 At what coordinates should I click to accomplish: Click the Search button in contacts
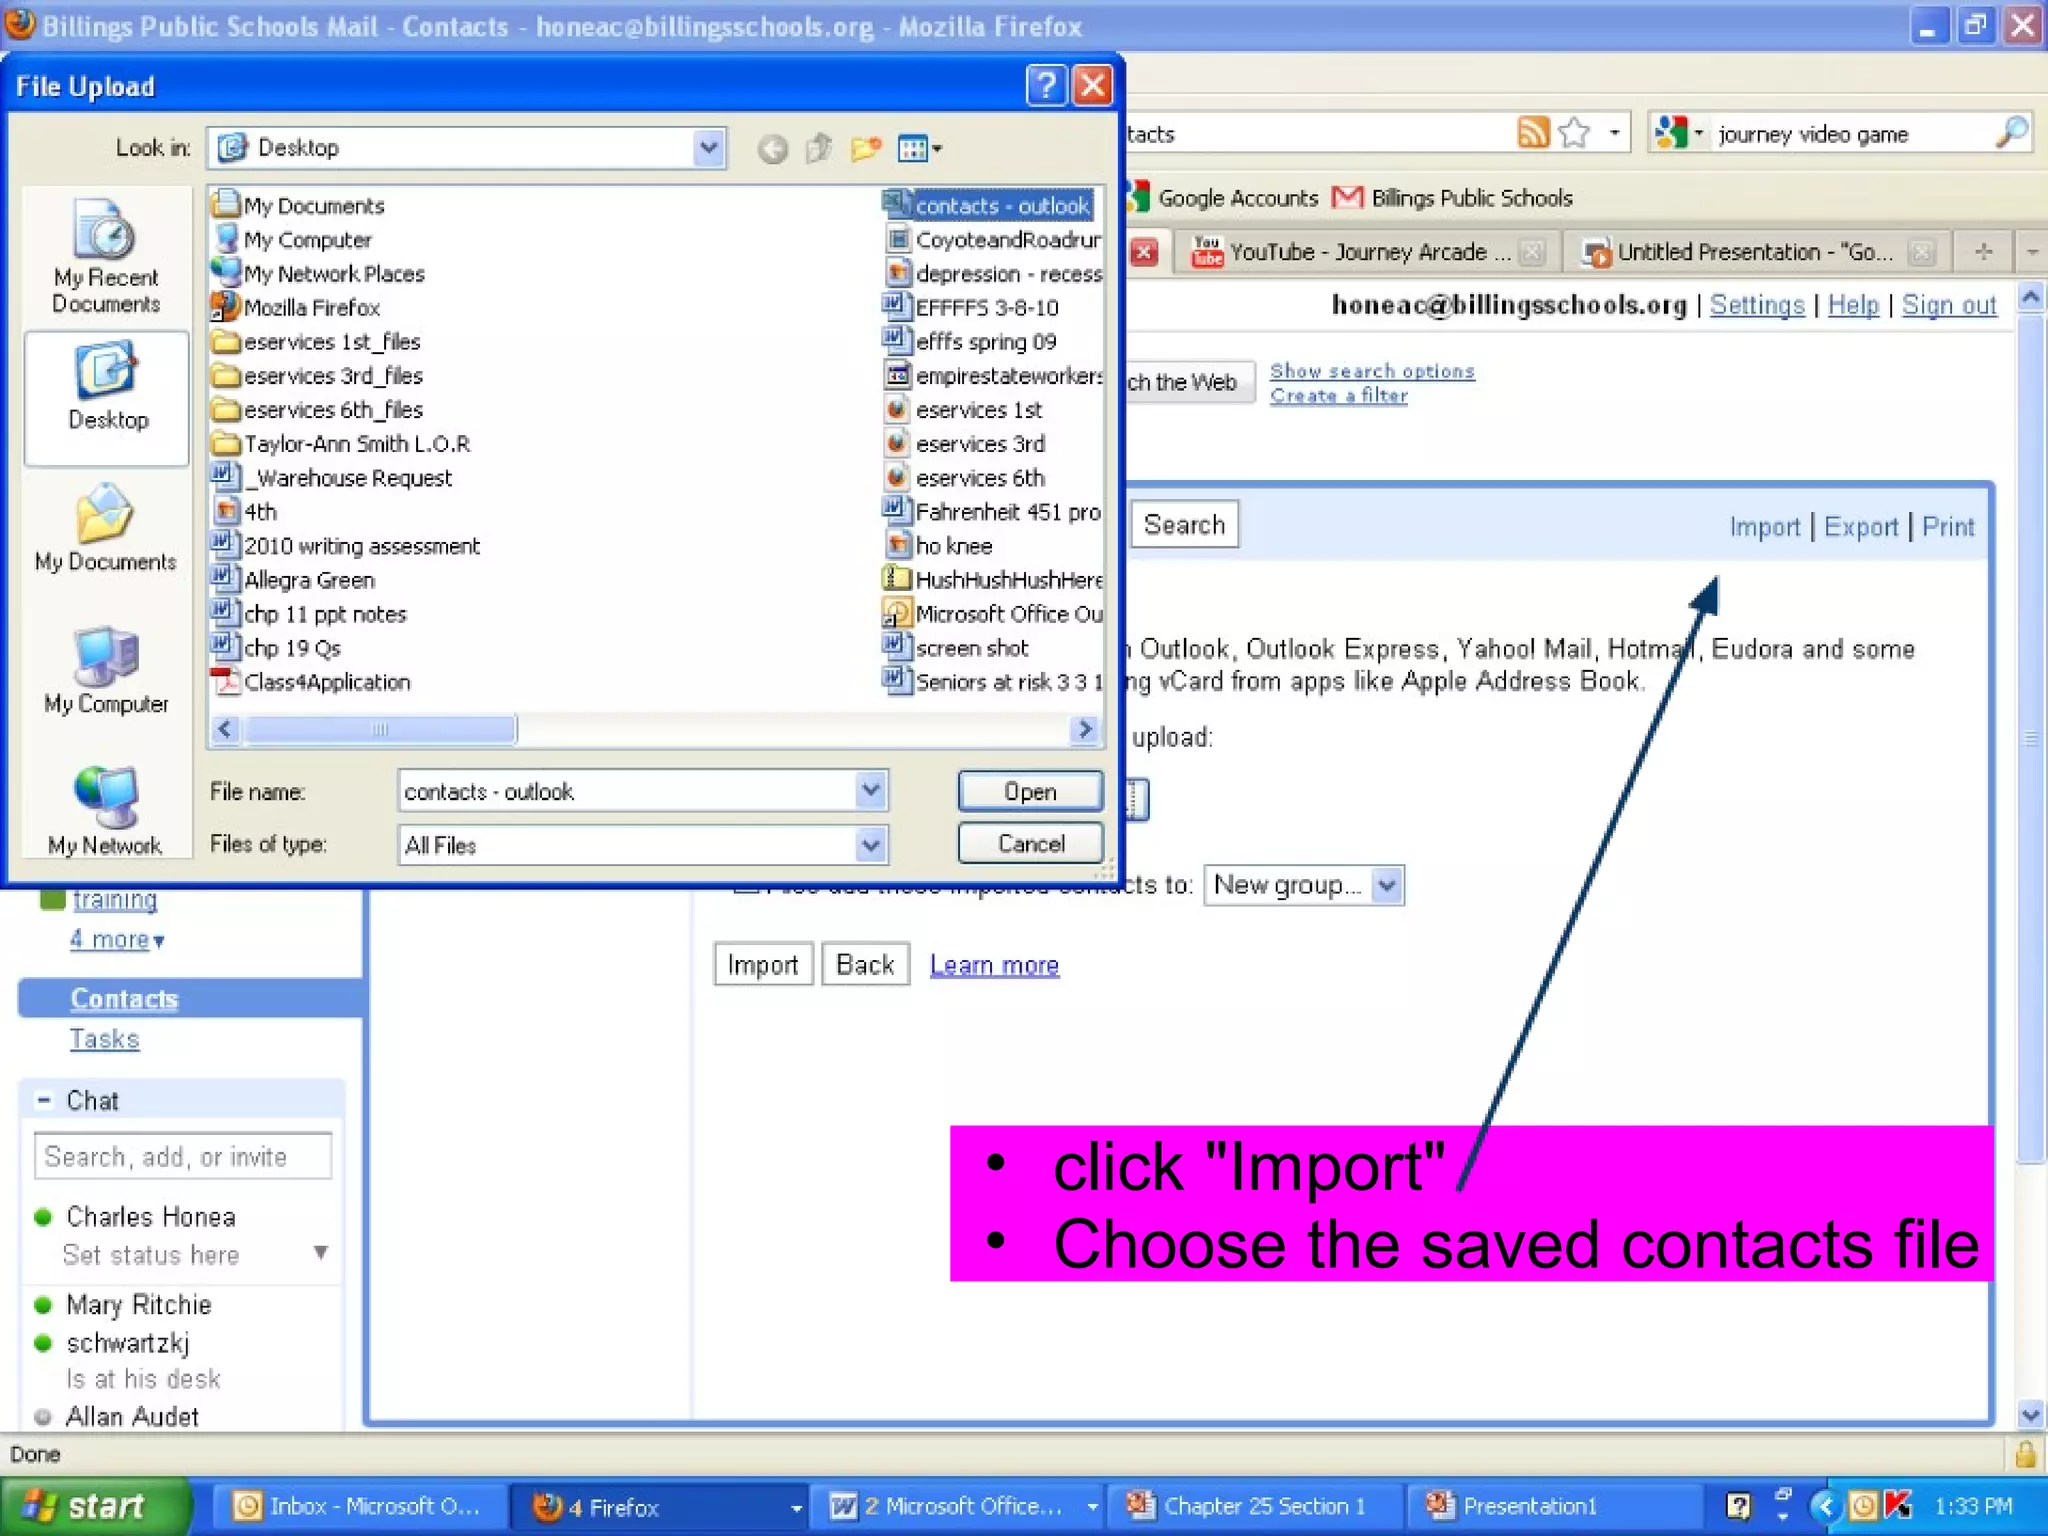1184,525
